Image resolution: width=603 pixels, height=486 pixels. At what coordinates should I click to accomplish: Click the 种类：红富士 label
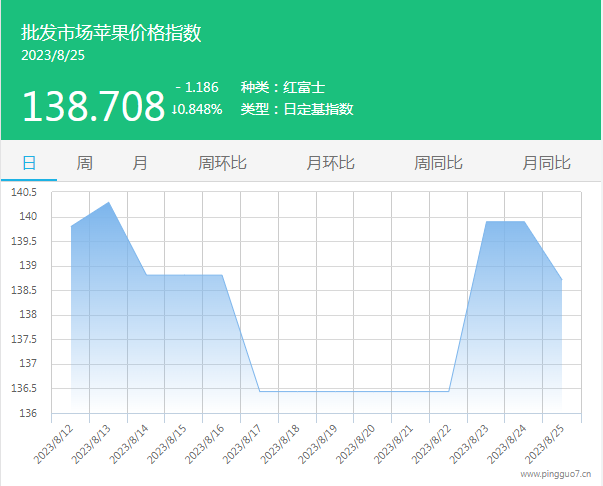point(282,87)
